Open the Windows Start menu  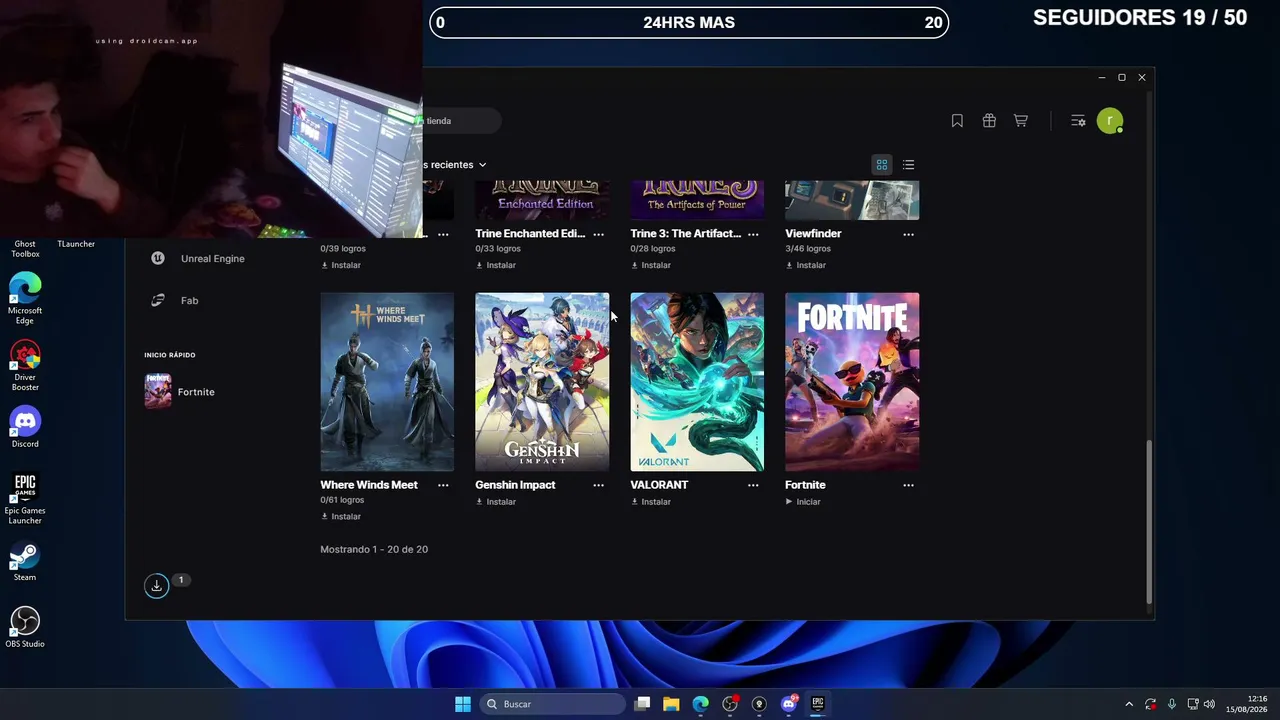coord(463,704)
